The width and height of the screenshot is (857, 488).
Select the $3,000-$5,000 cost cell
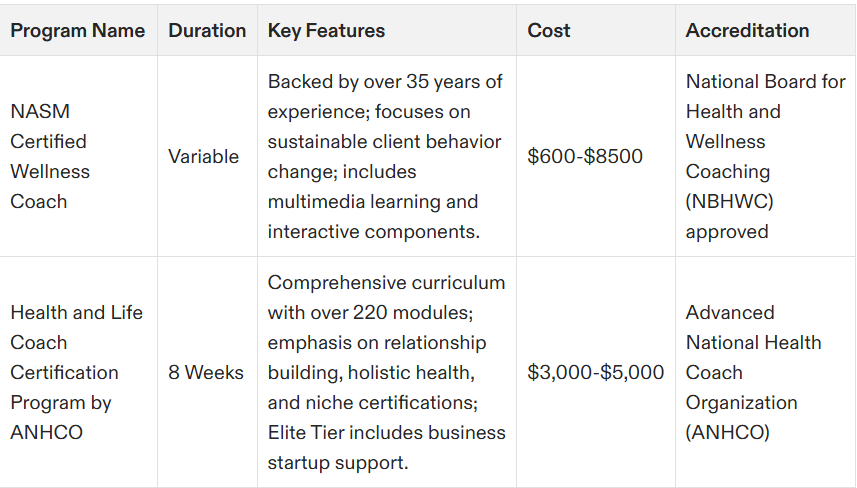[596, 372]
